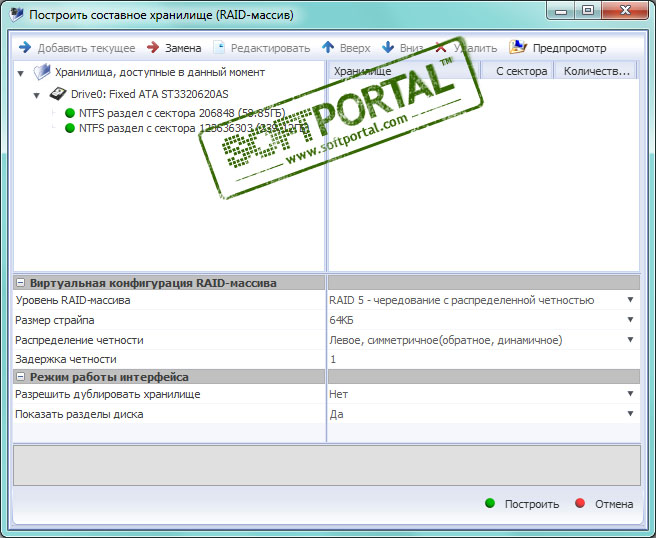Screen dimensions: 656x538
Task: Click the green circle next to Построить
Action: [x=490, y=503]
